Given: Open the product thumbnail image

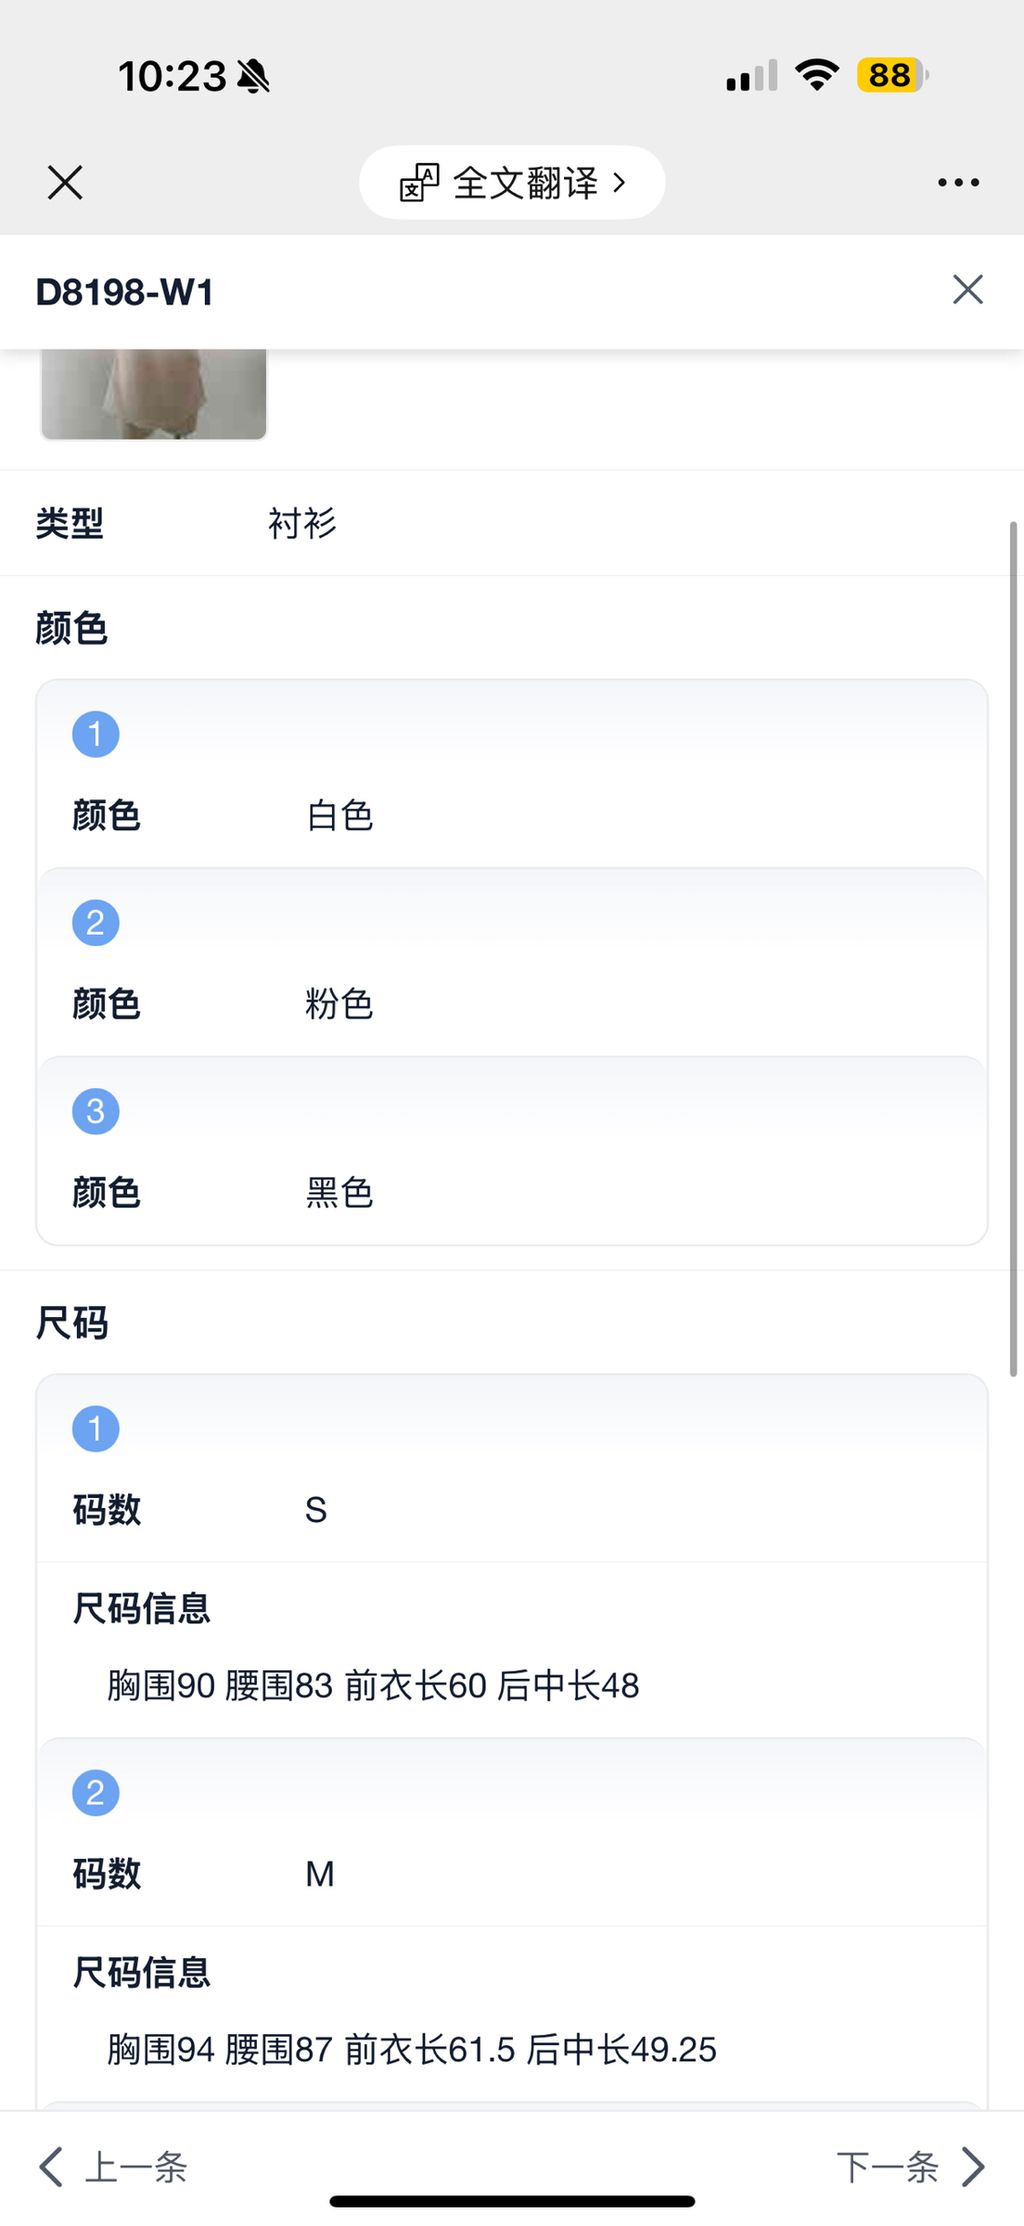Looking at the screenshot, I should pos(154,394).
